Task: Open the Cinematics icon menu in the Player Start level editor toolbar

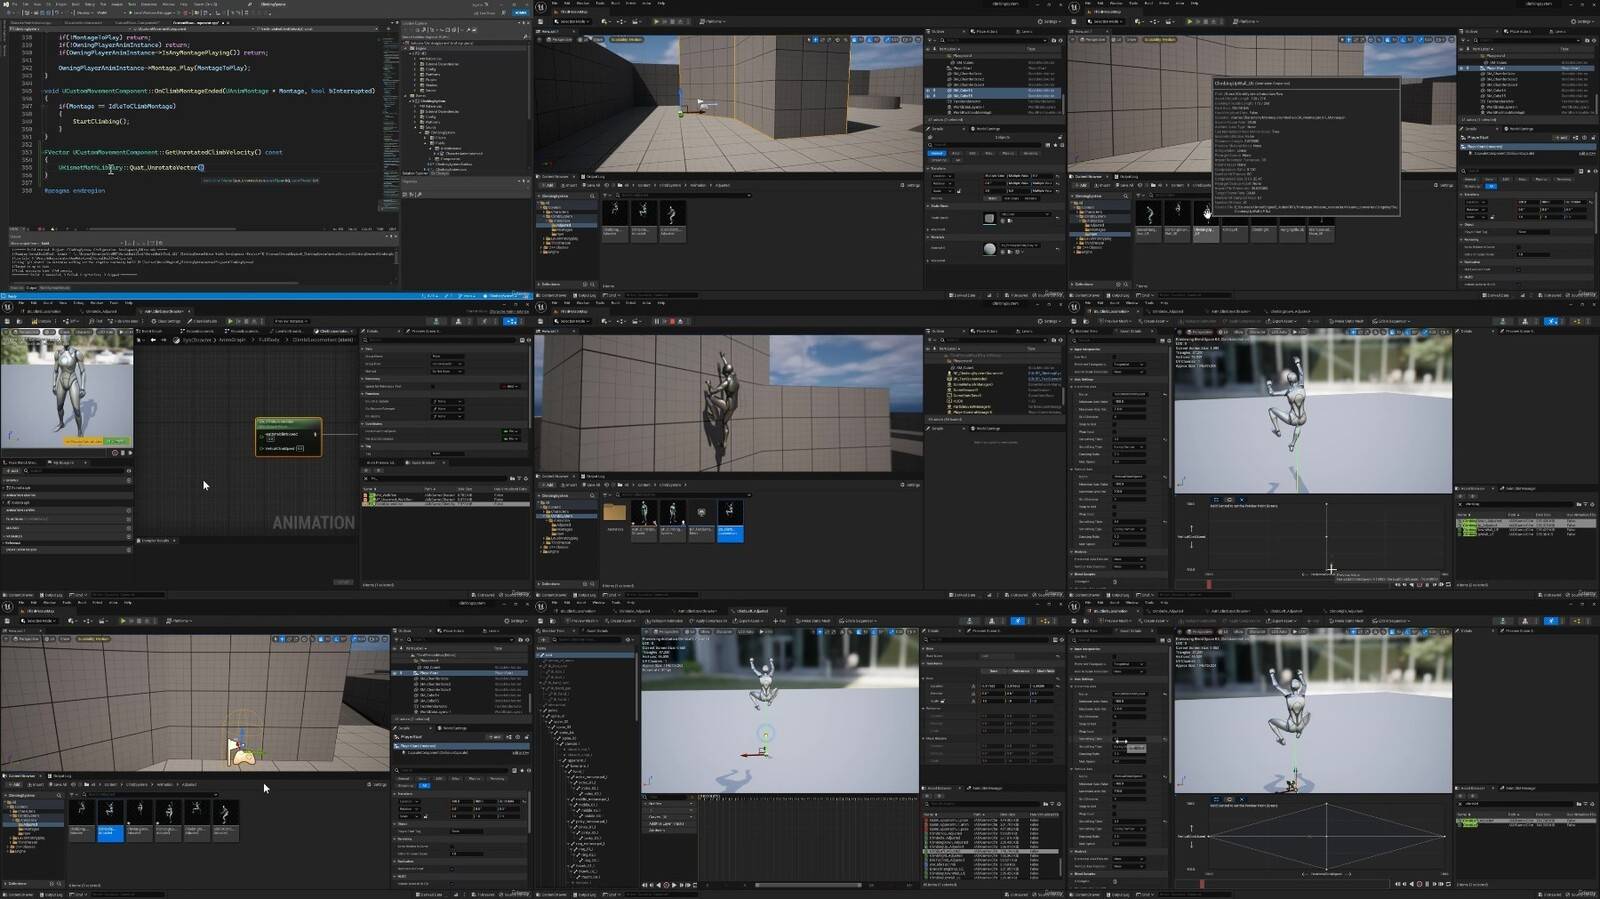Action: (x=103, y=621)
